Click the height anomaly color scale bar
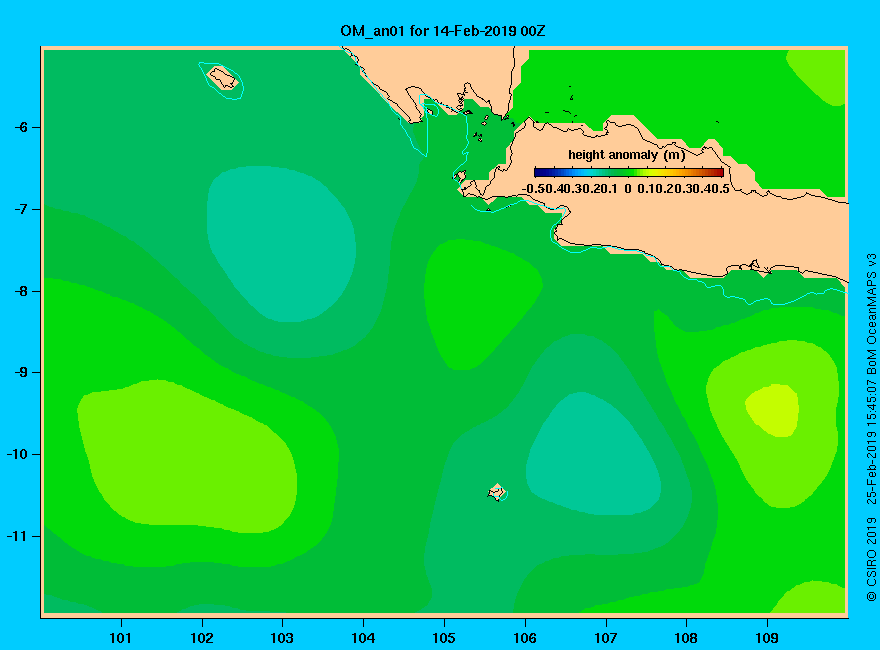Screen dimensions: 880x650 pyautogui.click(x=629, y=172)
